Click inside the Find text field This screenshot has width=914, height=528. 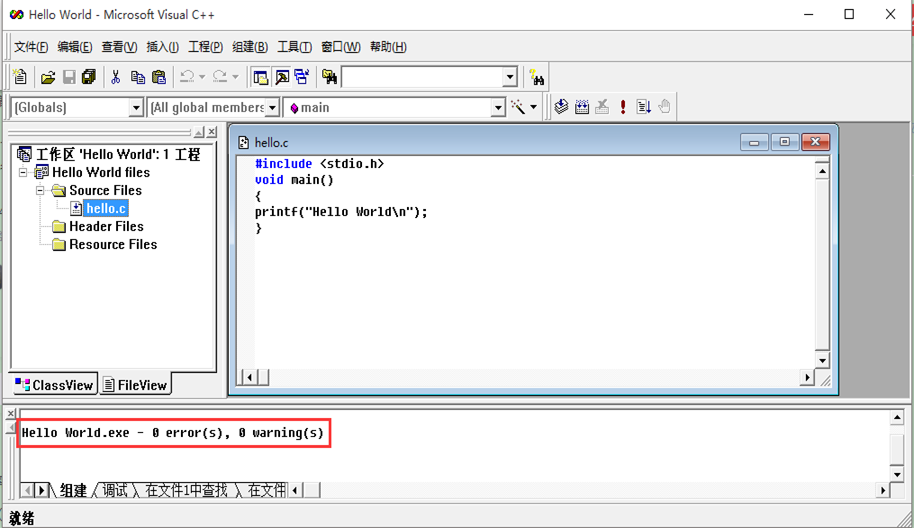click(423, 77)
